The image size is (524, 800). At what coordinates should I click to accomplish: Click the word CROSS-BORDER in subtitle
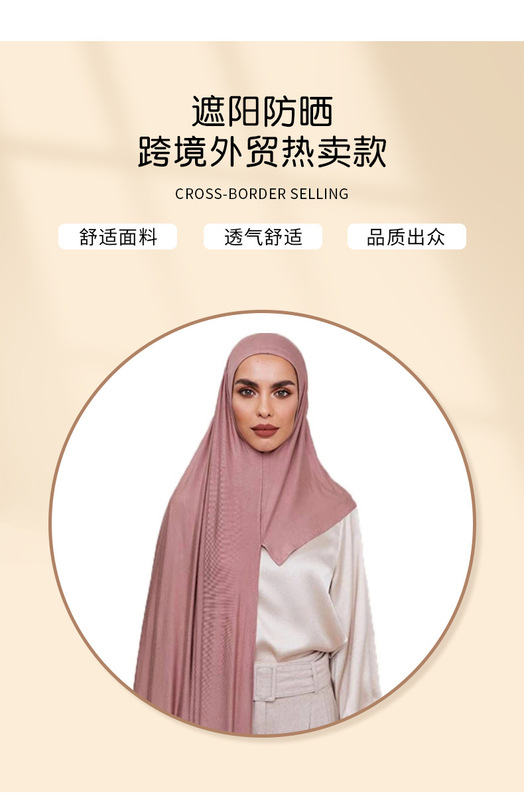pyautogui.click(x=231, y=194)
